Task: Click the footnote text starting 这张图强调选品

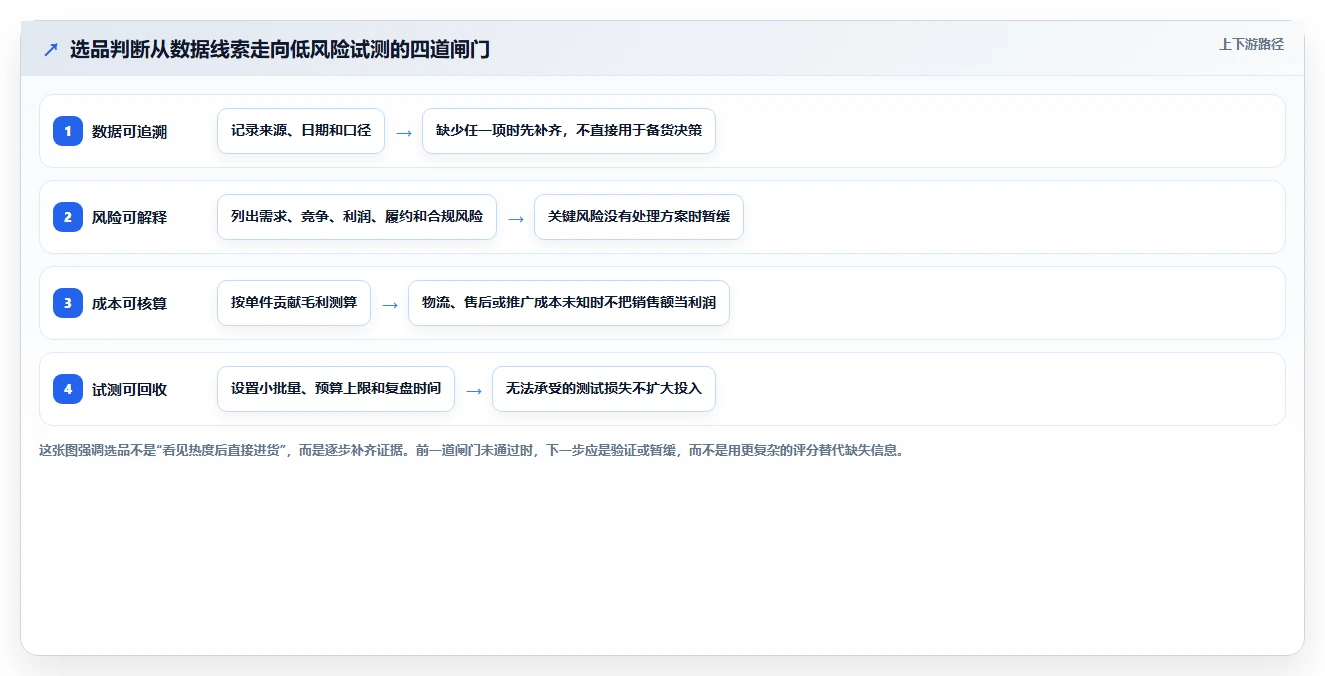Action: [x=471, y=450]
